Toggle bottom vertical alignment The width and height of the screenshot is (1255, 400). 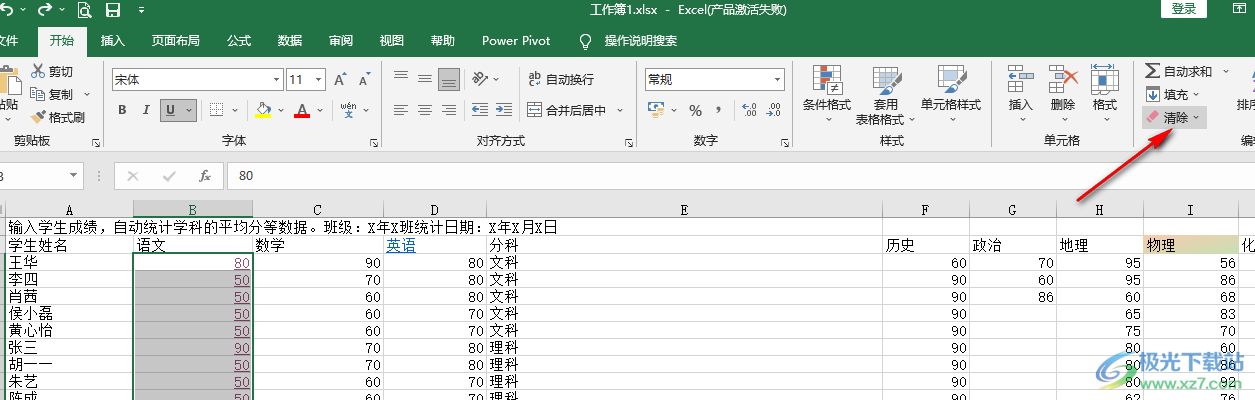pos(449,79)
